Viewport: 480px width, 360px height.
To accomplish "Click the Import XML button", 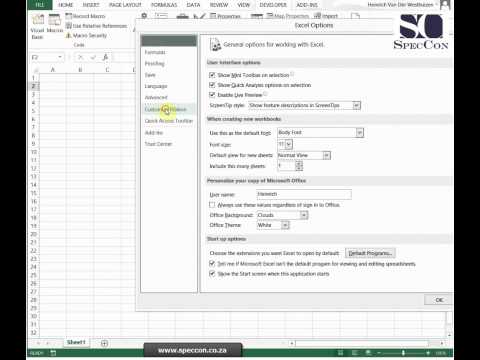I will [326, 16].
